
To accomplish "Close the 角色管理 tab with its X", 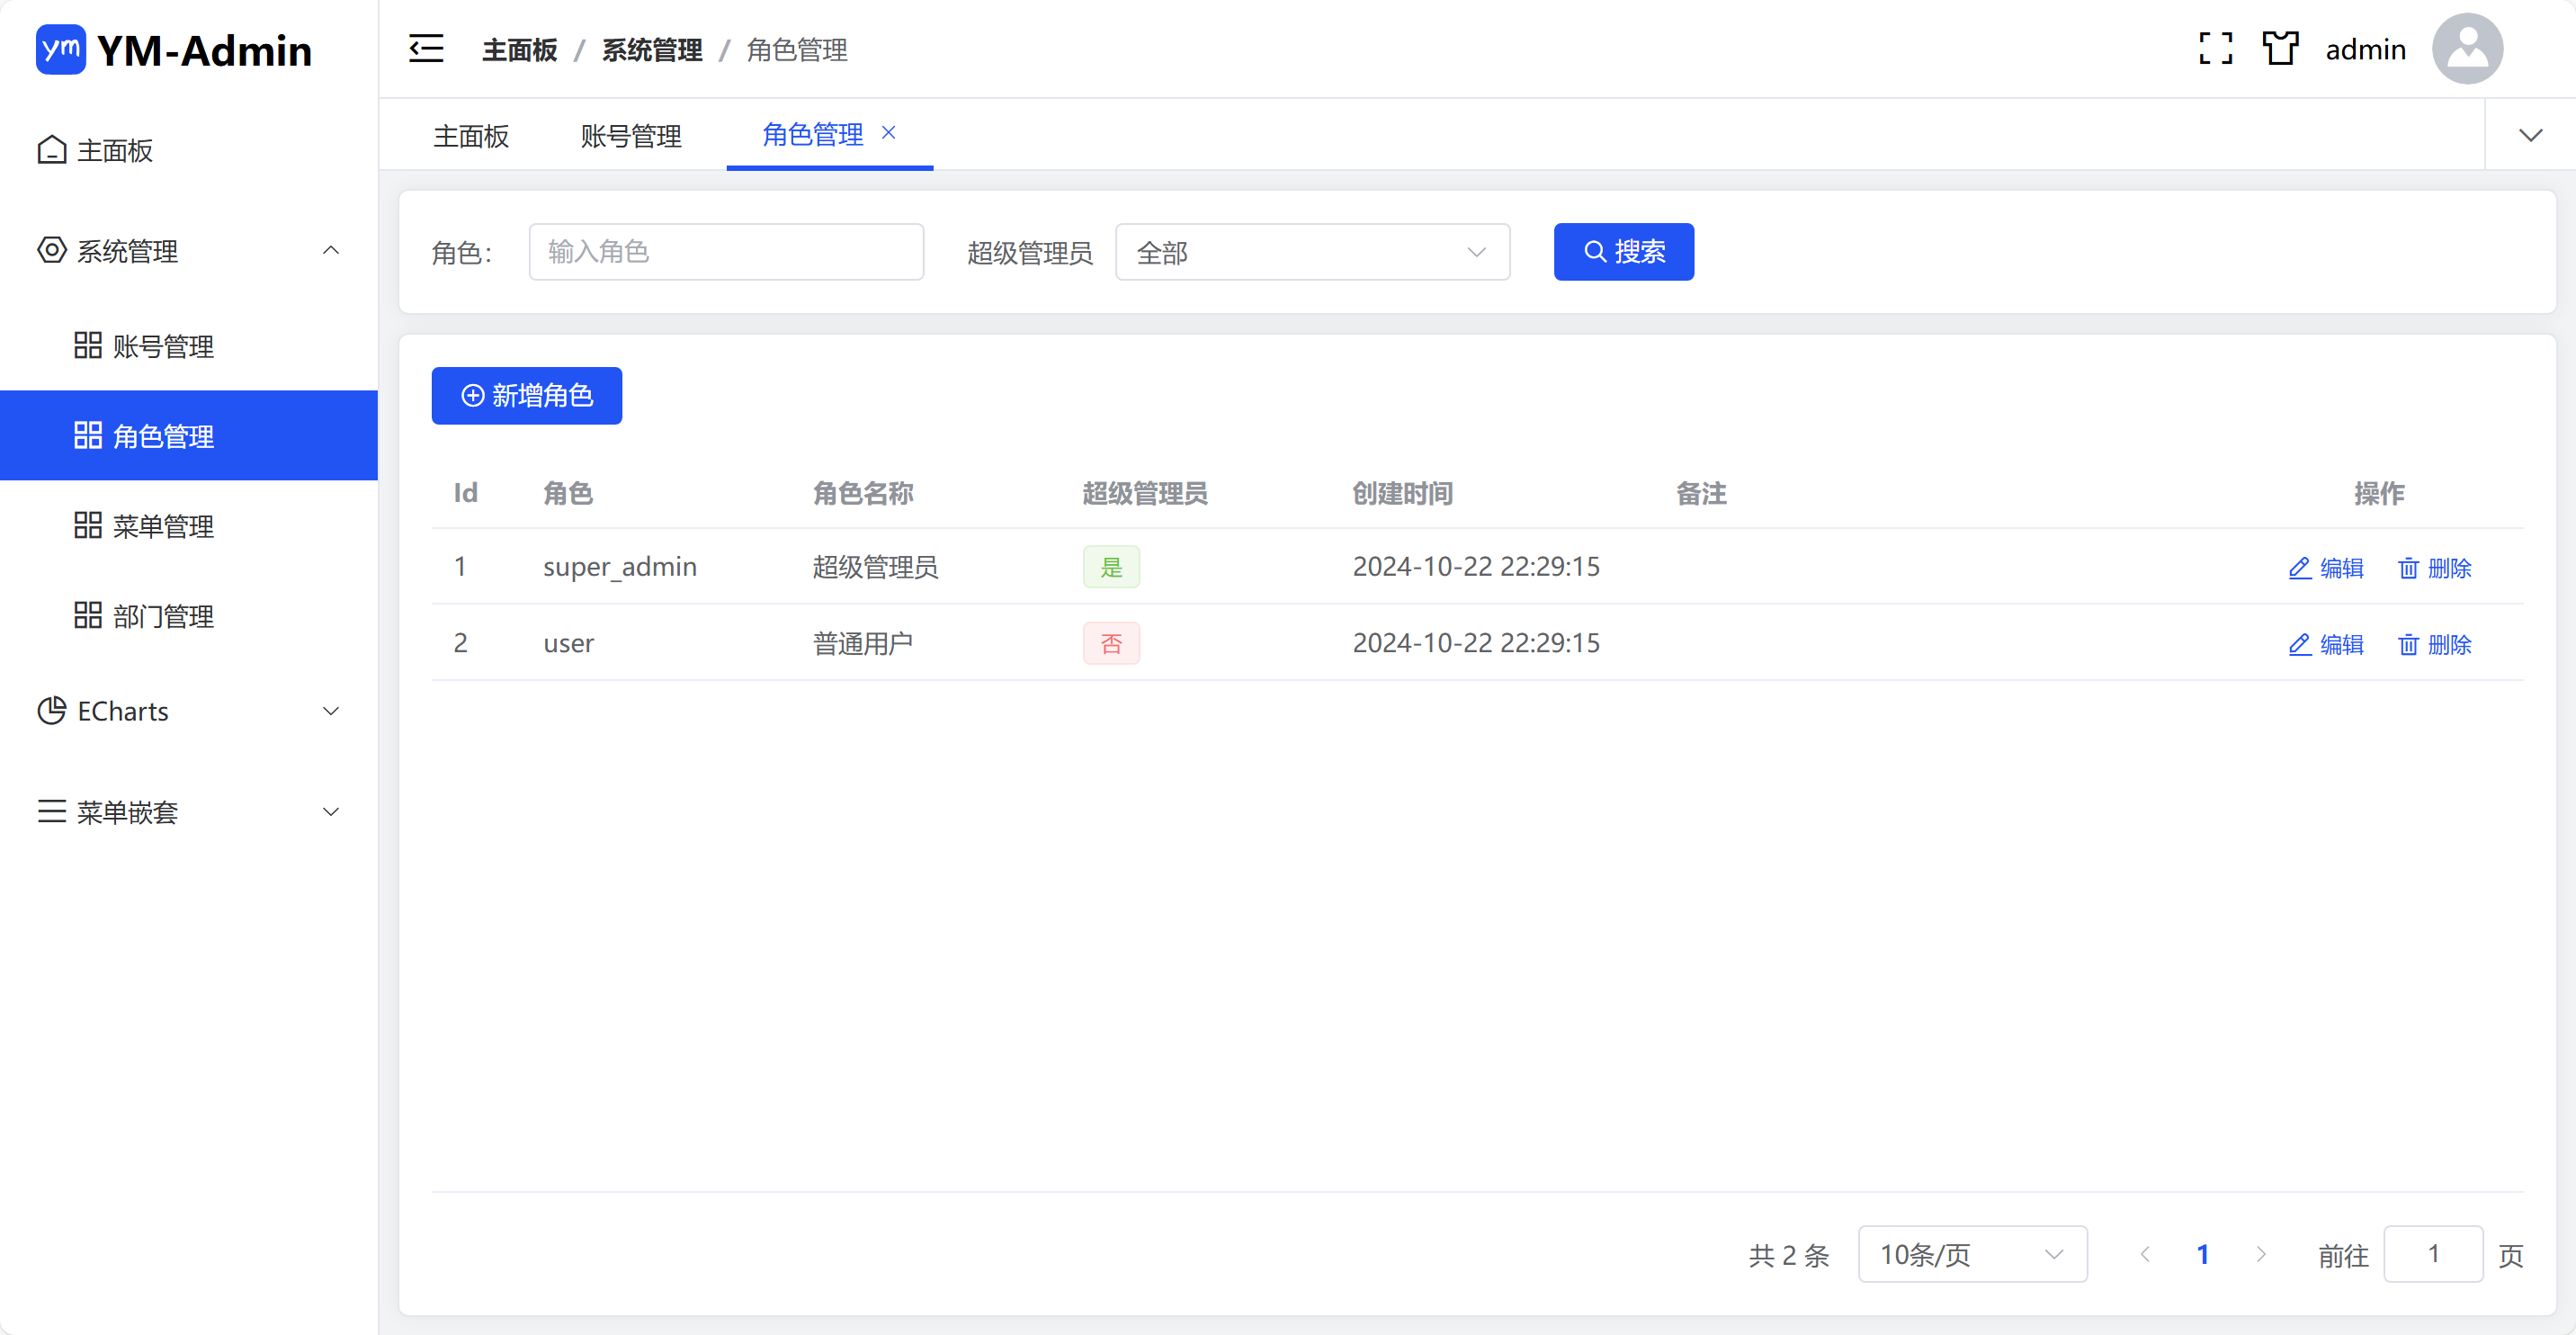I will pyautogui.click(x=888, y=132).
